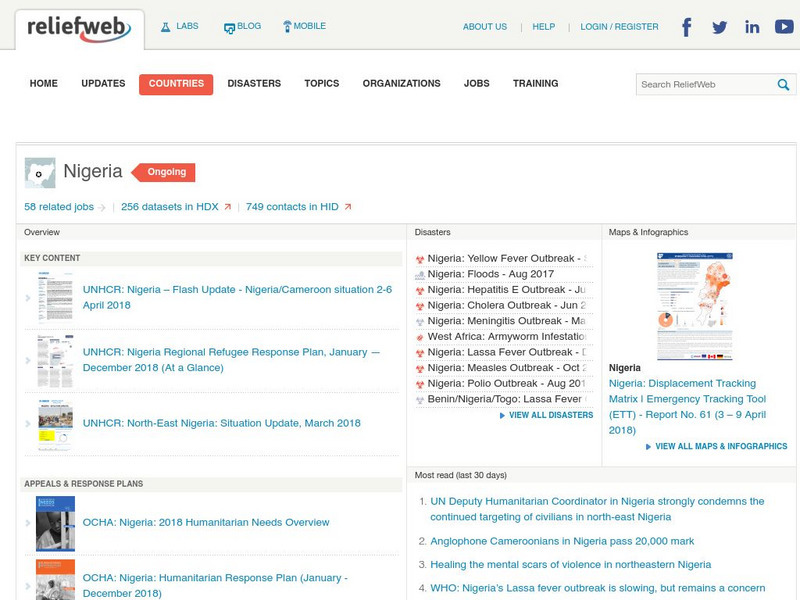Click triangle before View All Maps & Infographics
The width and height of the screenshot is (800, 600).
point(648,447)
